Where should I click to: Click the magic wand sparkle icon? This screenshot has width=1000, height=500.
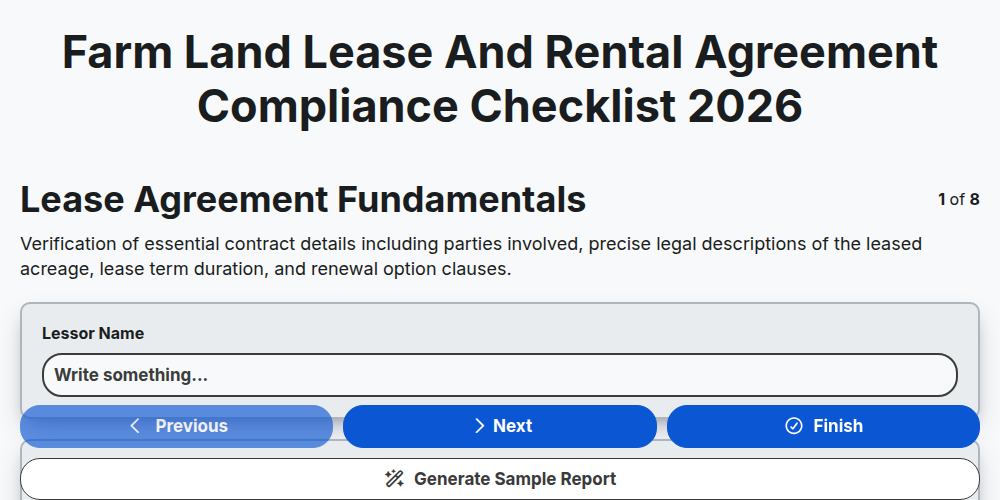click(x=394, y=478)
